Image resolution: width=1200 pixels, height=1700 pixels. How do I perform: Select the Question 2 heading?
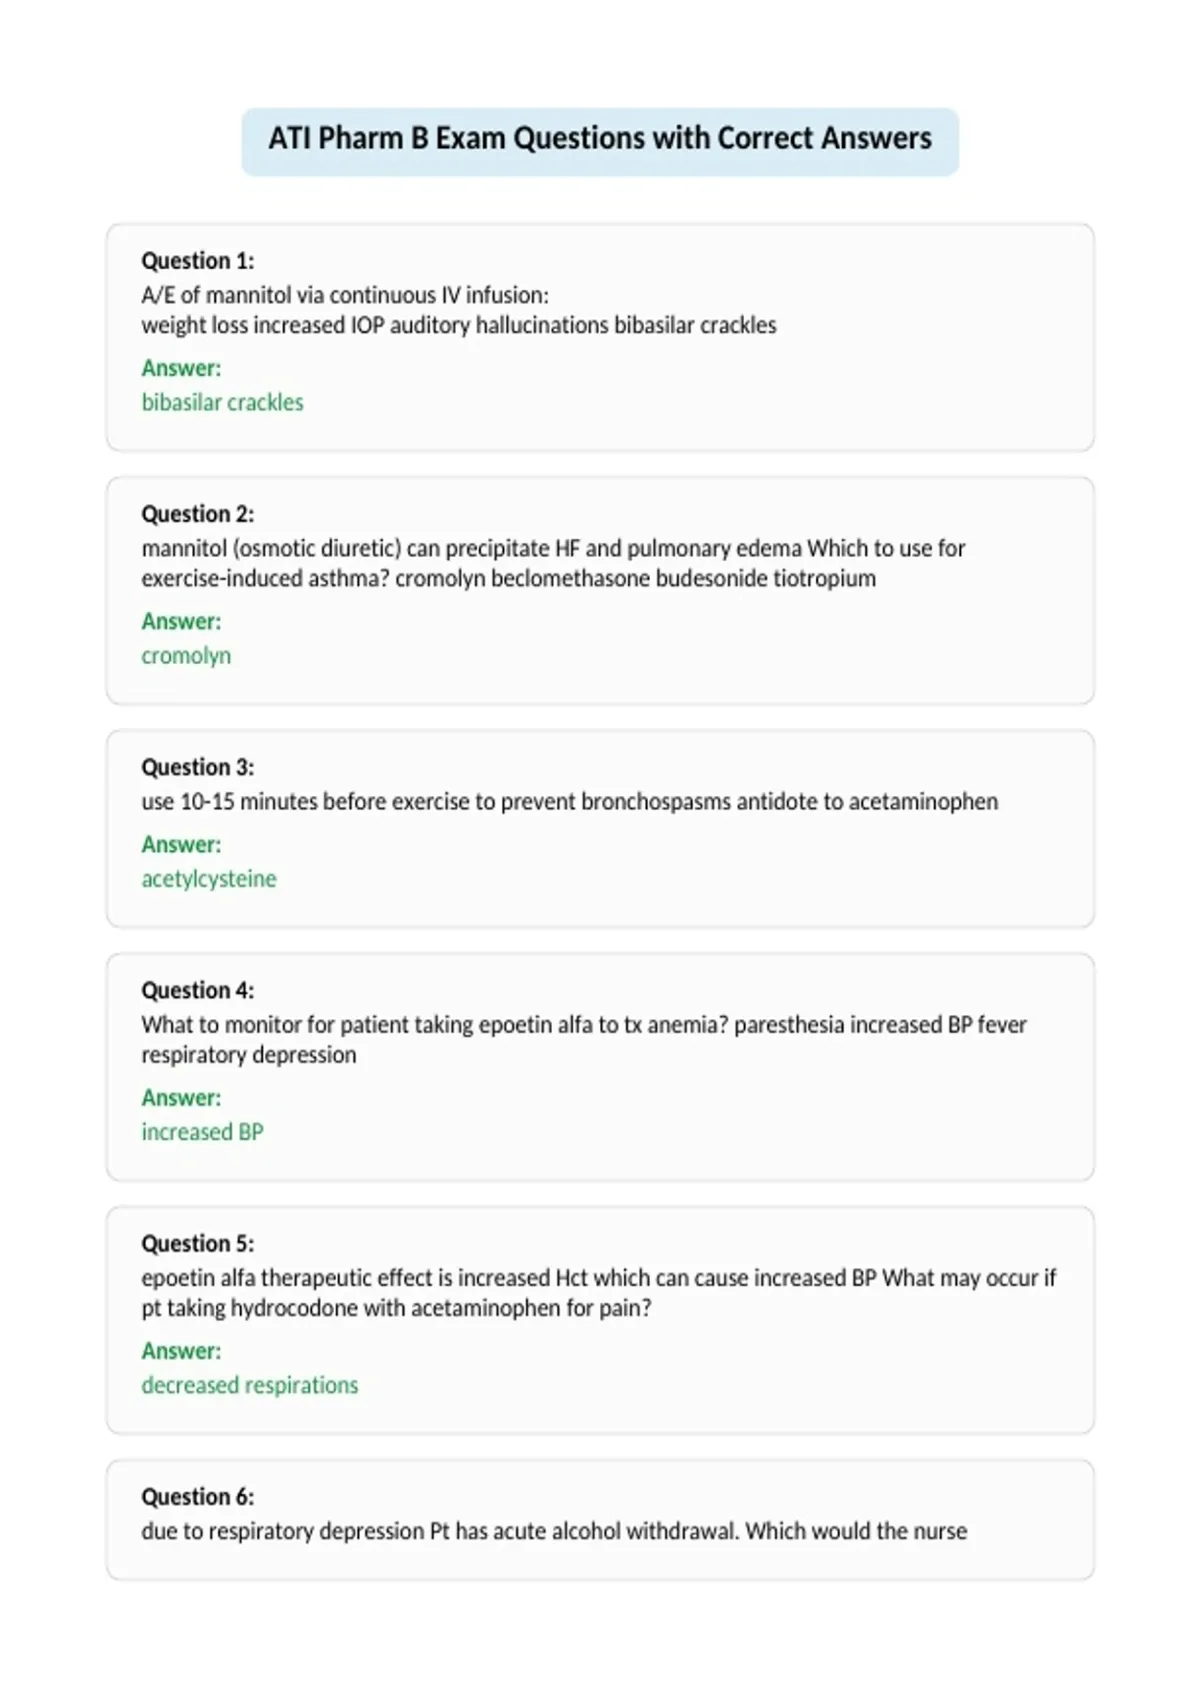[x=198, y=514]
